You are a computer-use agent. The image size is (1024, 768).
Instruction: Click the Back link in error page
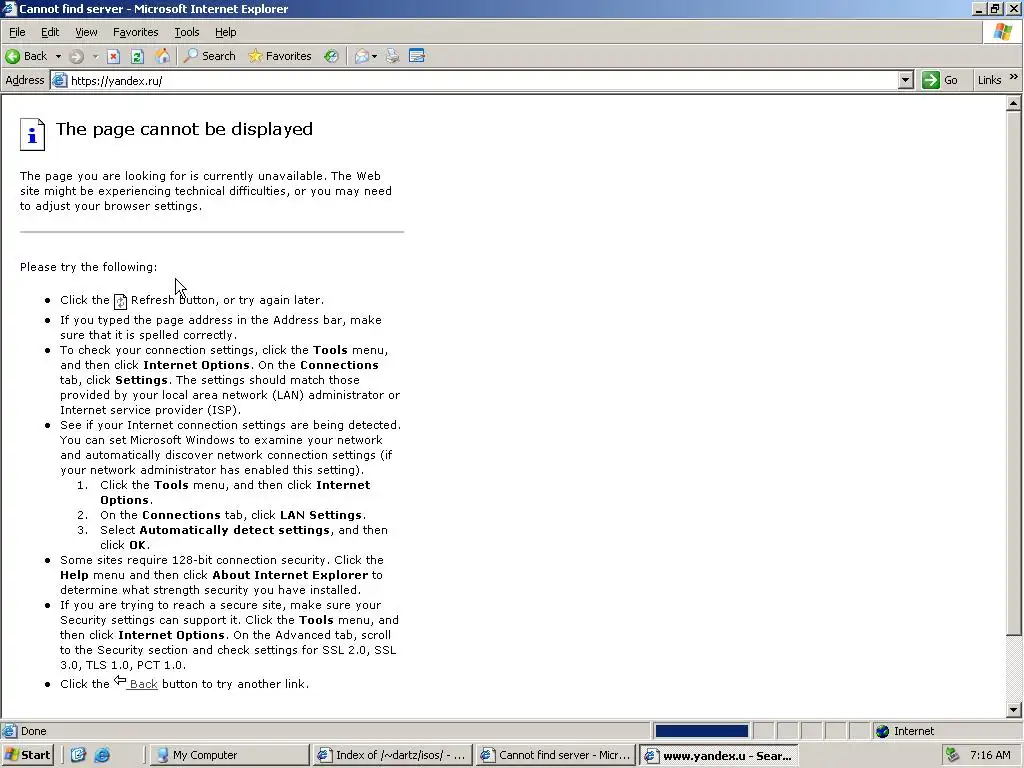tap(143, 684)
